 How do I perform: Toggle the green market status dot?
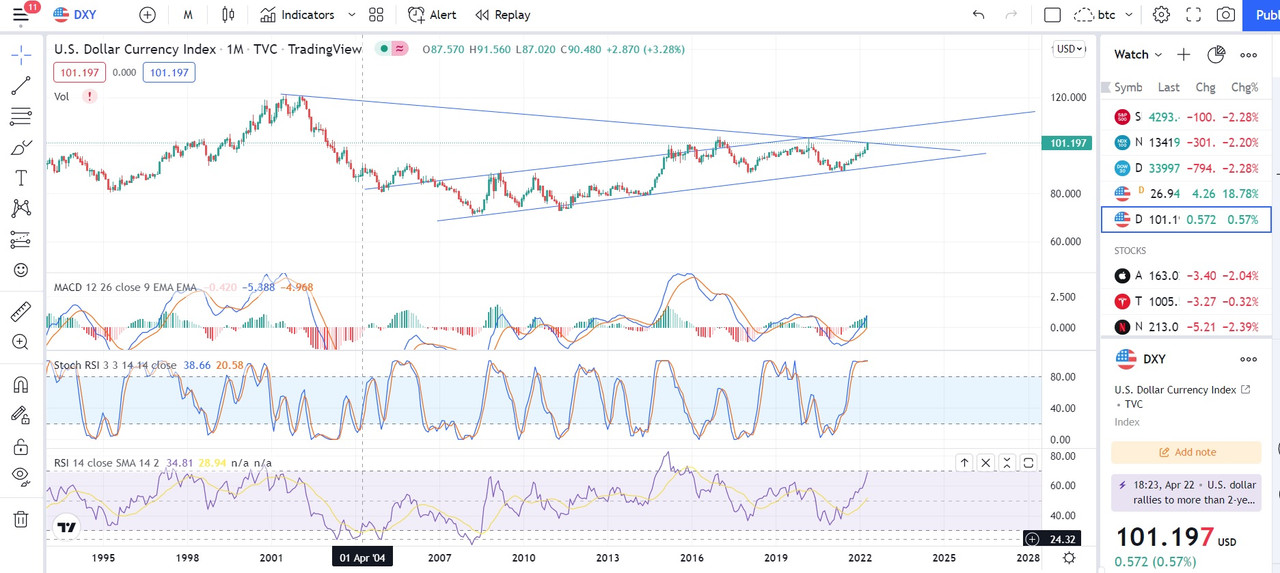coord(384,48)
